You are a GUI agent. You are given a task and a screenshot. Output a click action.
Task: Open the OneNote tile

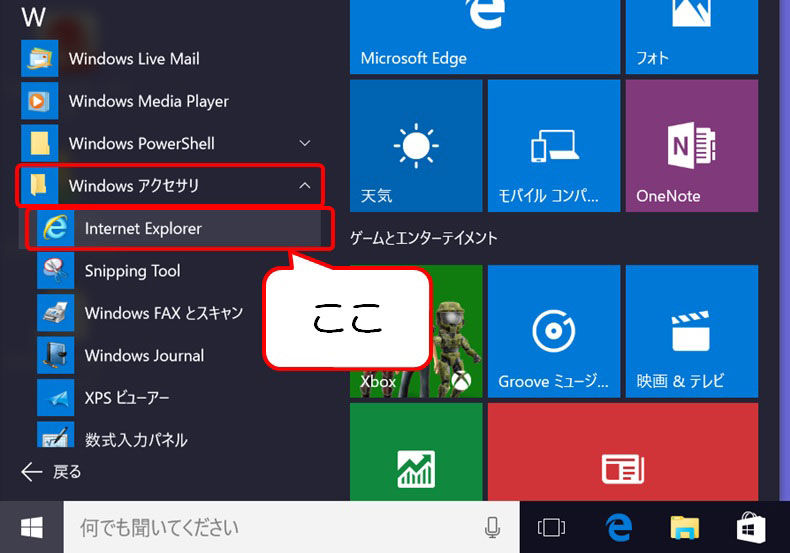(692, 146)
